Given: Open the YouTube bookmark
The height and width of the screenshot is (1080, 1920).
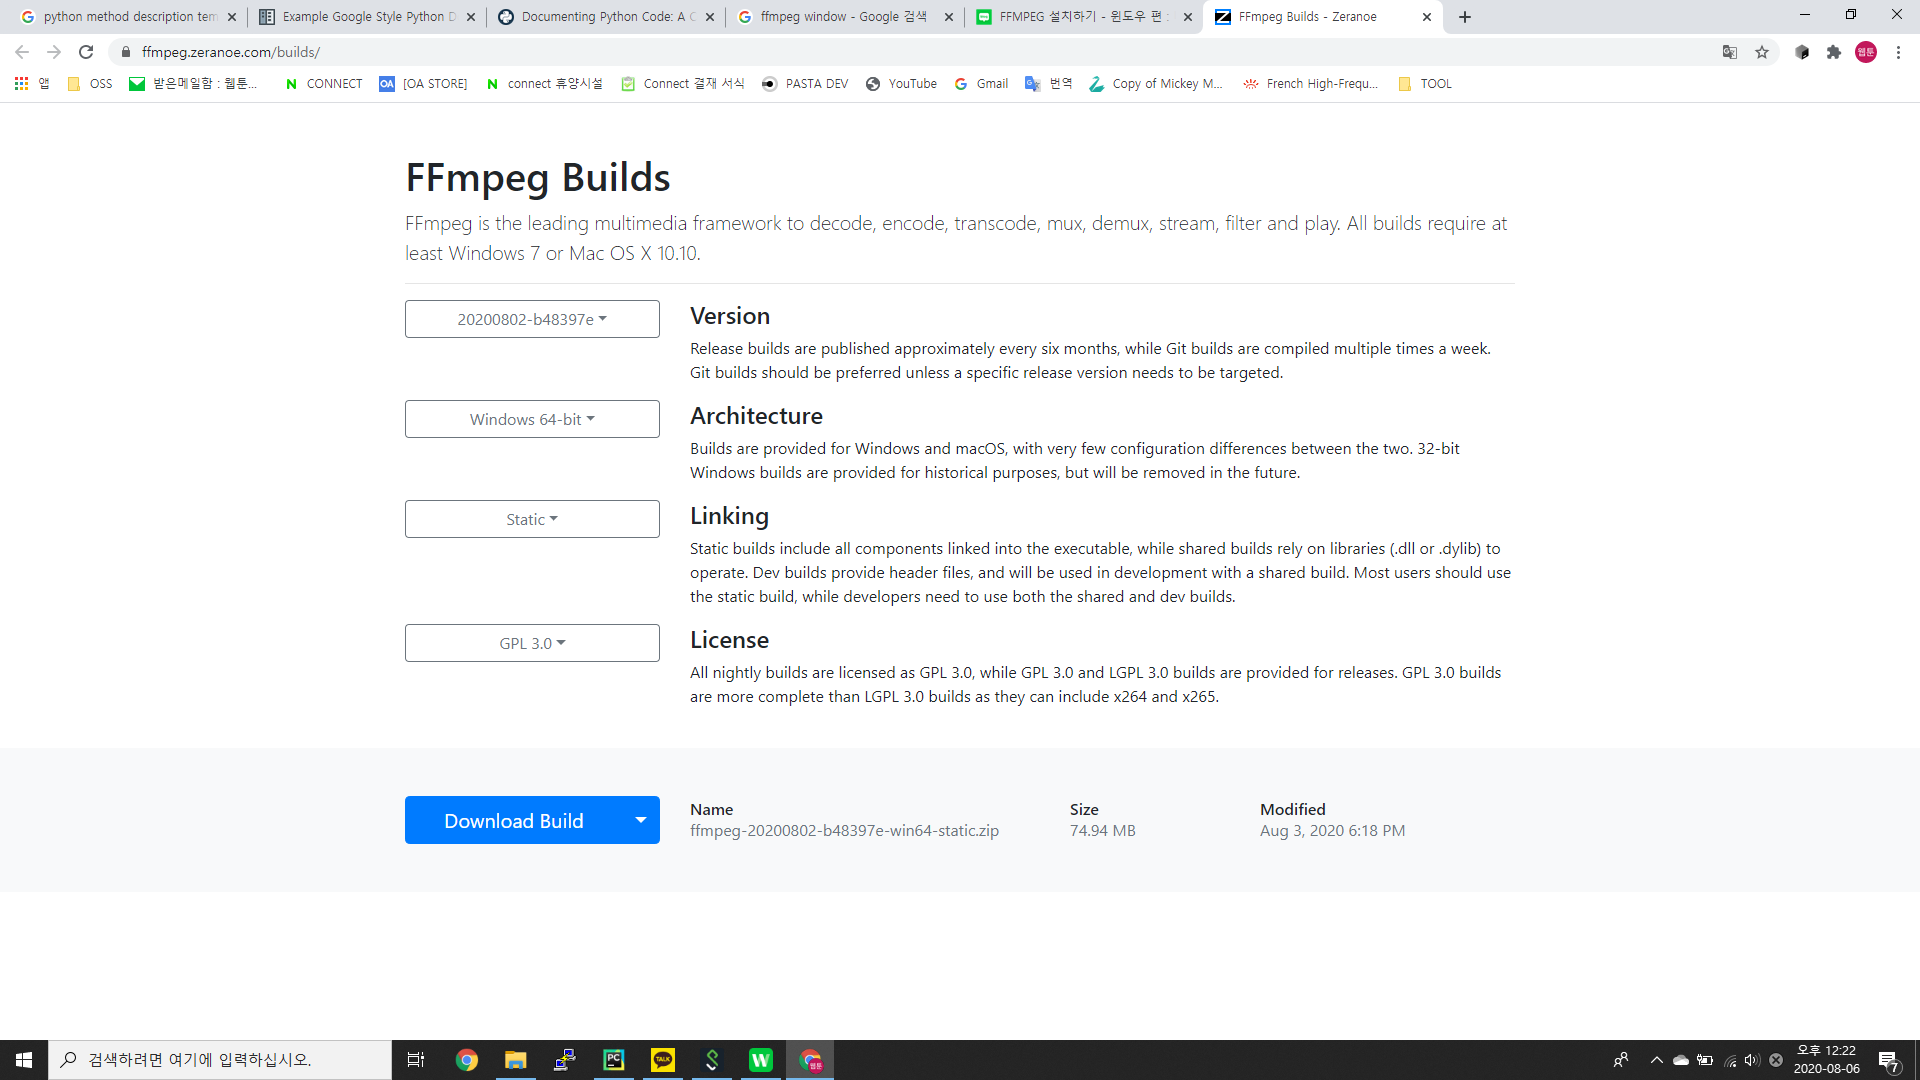Looking at the screenshot, I should click(x=901, y=84).
